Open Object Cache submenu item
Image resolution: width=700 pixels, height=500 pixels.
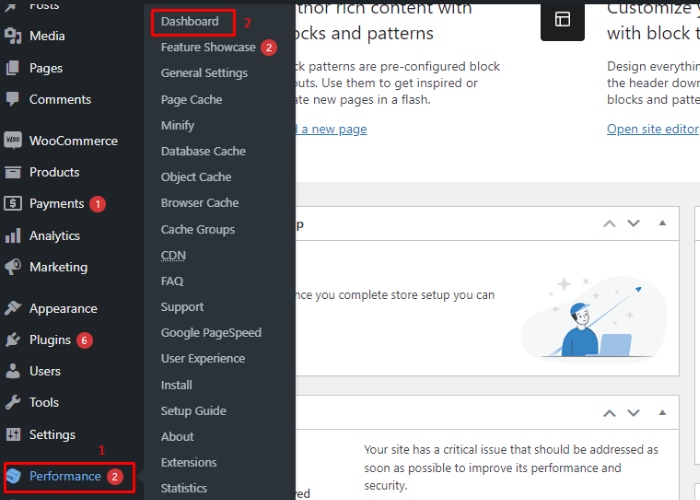click(196, 177)
